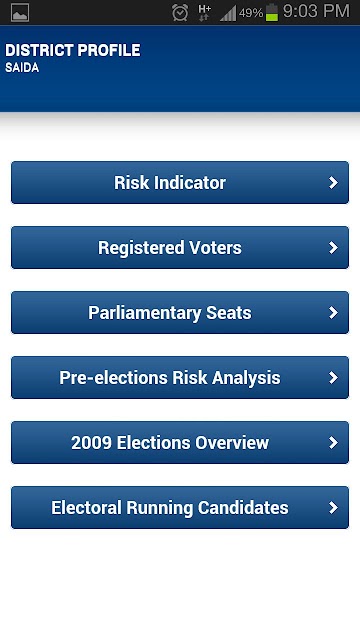The width and height of the screenshot is (360, 640).
Task: Tap the H+ mobile data icon
Action: pyautogui.click(x=204, y=13)
